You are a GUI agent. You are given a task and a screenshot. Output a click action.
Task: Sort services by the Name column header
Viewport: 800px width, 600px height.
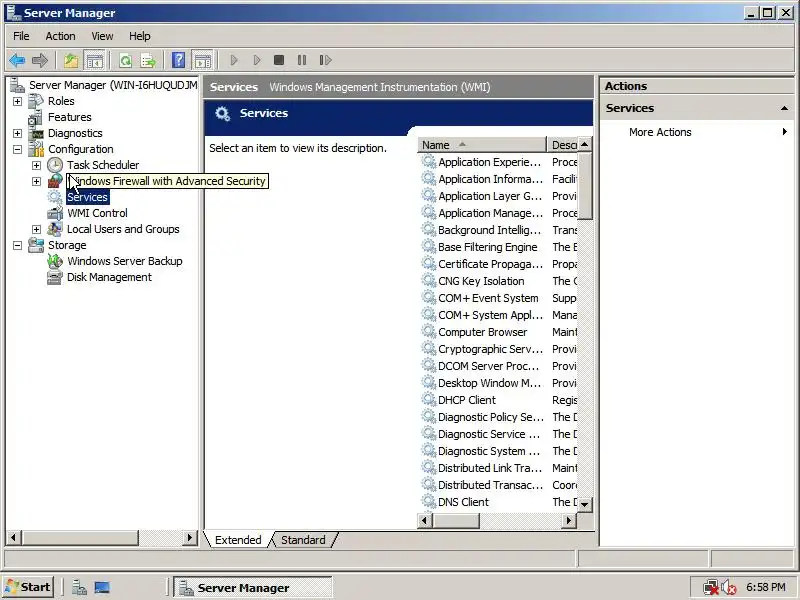click(x=482, y=145)
